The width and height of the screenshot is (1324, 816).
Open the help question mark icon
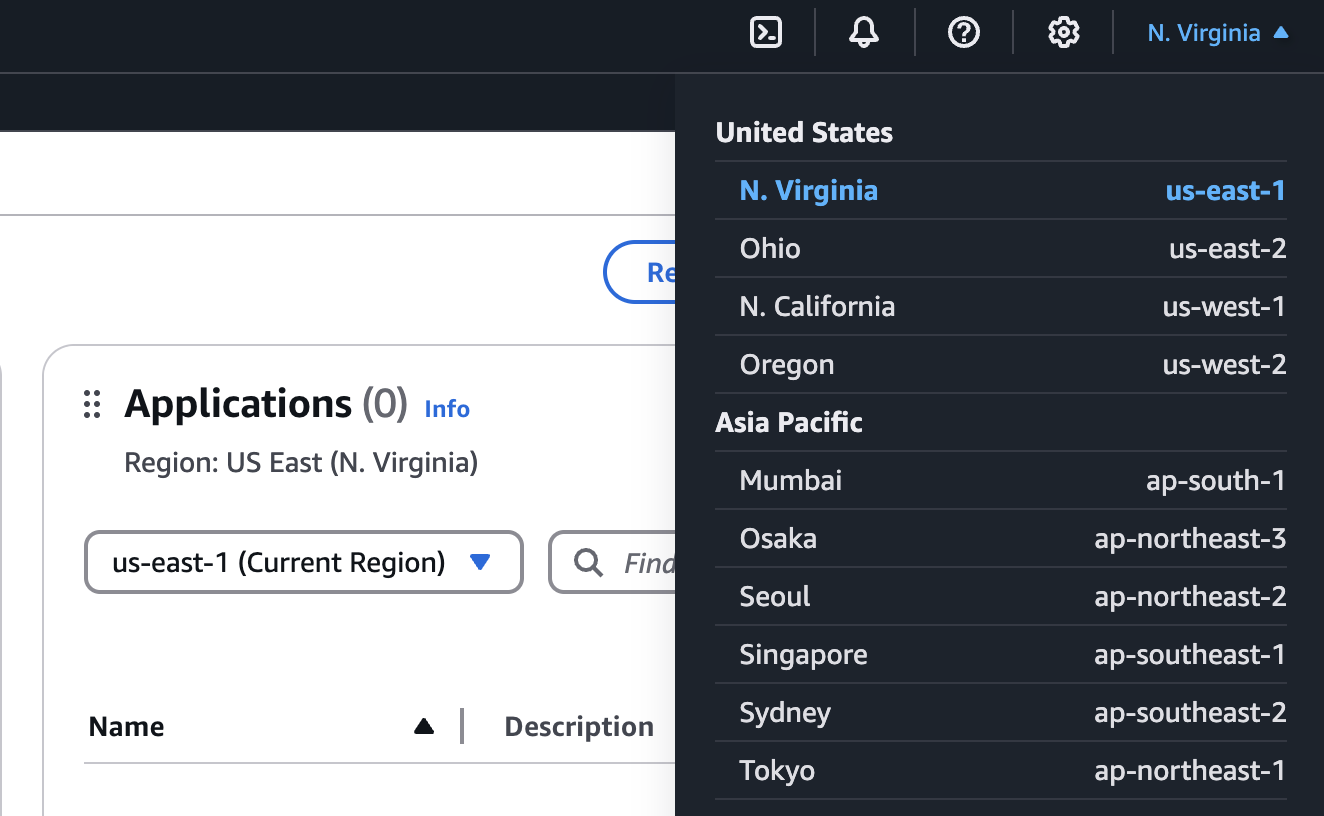click(x=963, y=33)
